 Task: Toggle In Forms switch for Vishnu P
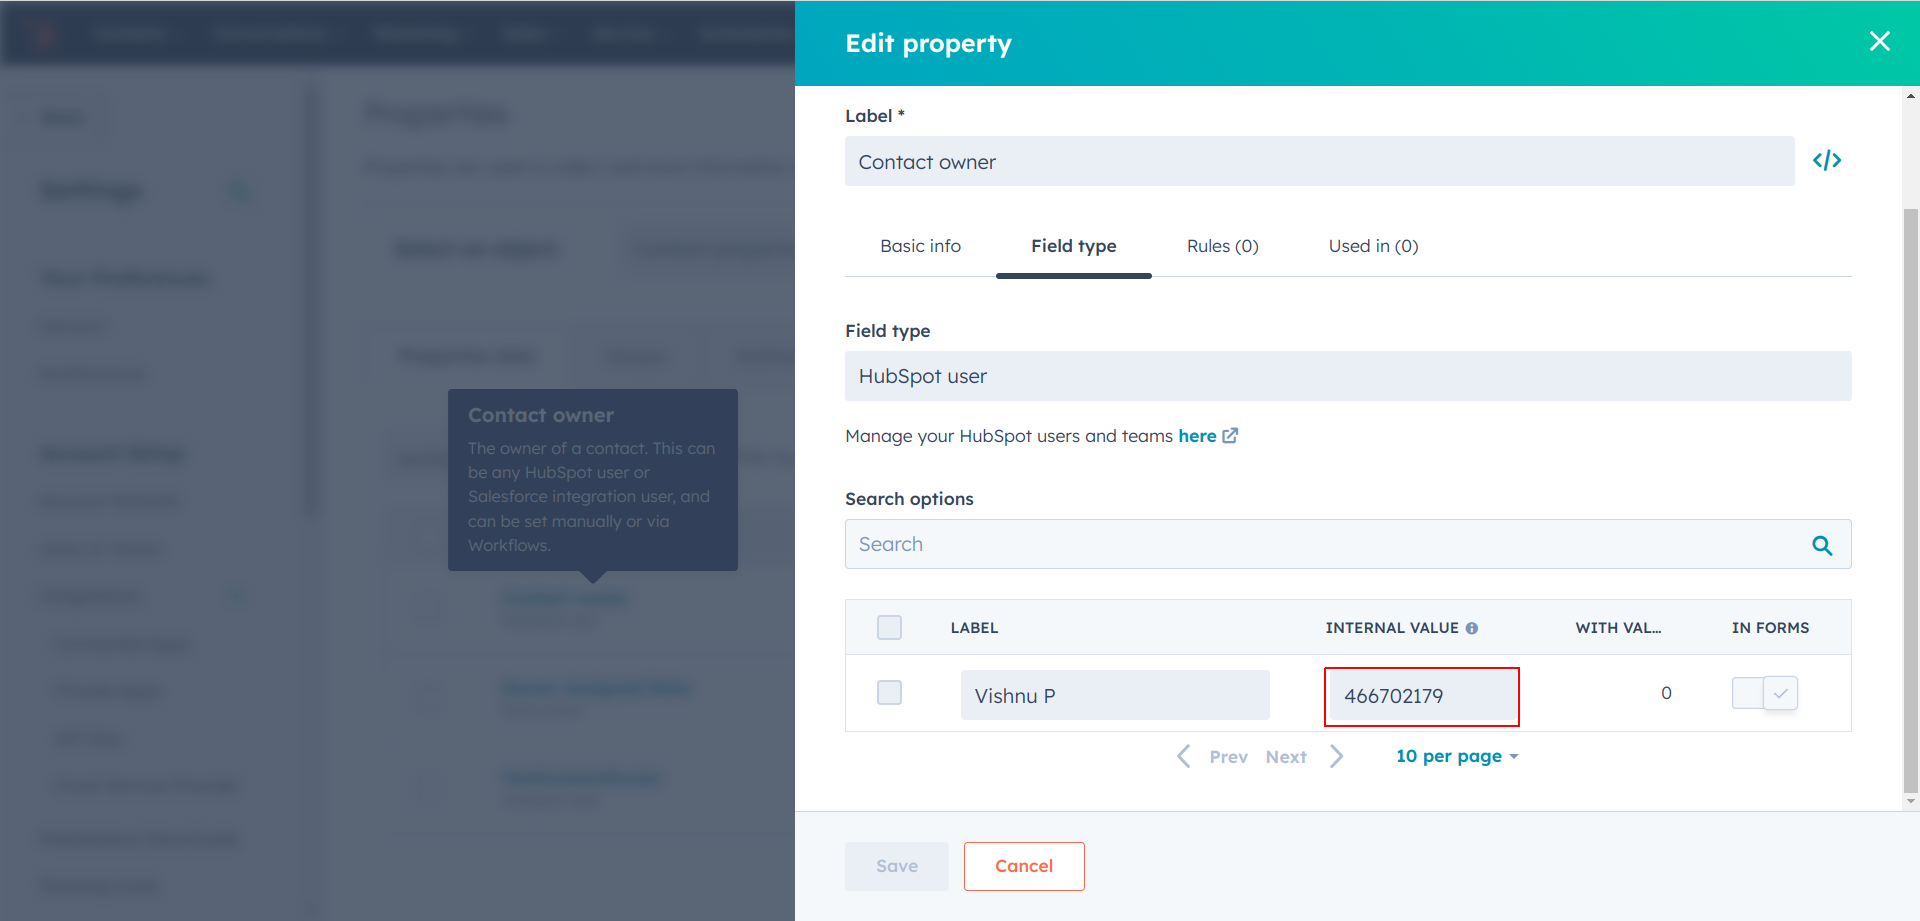pos(1765,693)
